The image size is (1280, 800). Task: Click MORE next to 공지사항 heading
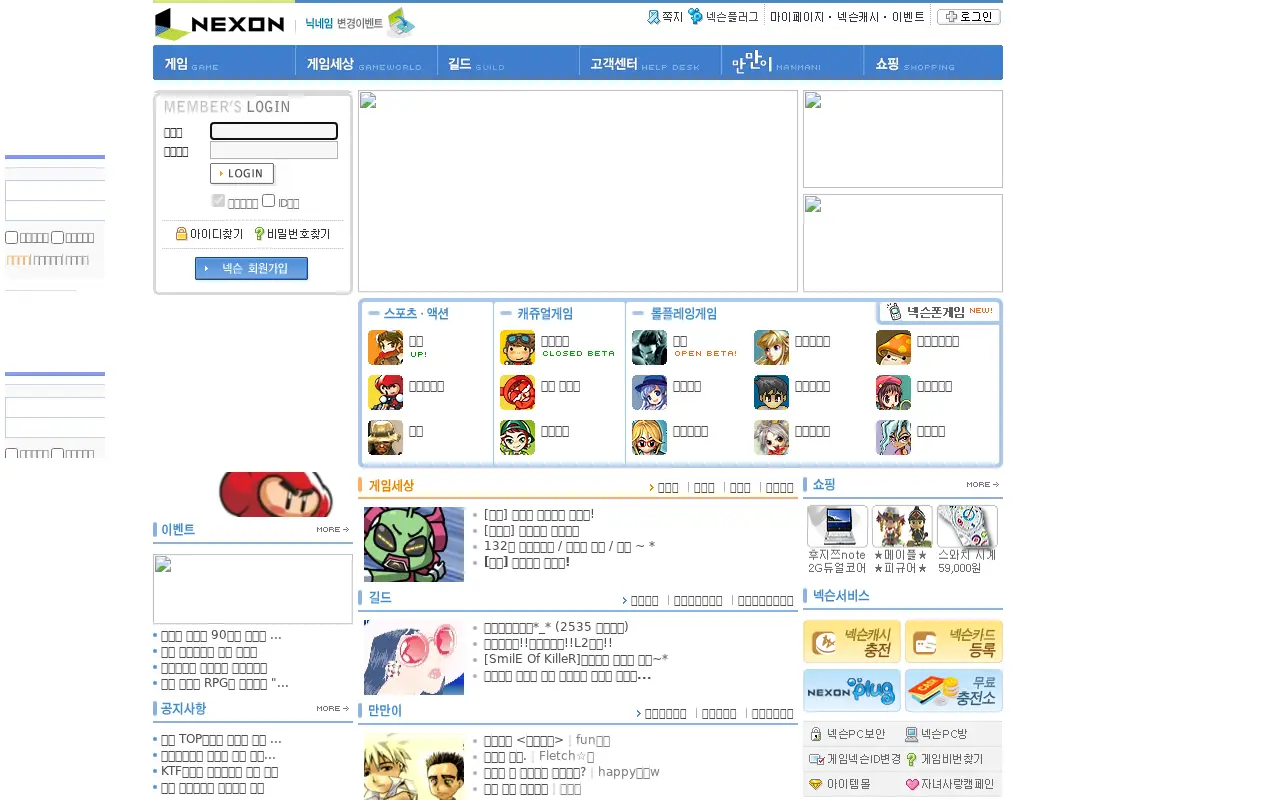[x=333, y=708]
